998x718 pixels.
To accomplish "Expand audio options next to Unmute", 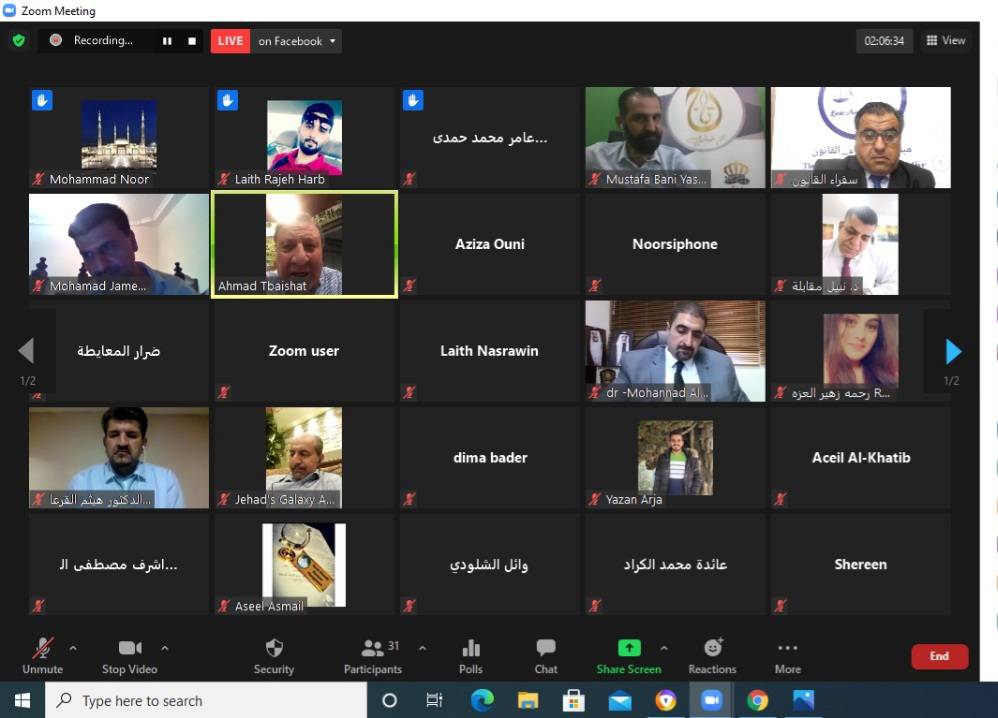I will pos(71,647).
